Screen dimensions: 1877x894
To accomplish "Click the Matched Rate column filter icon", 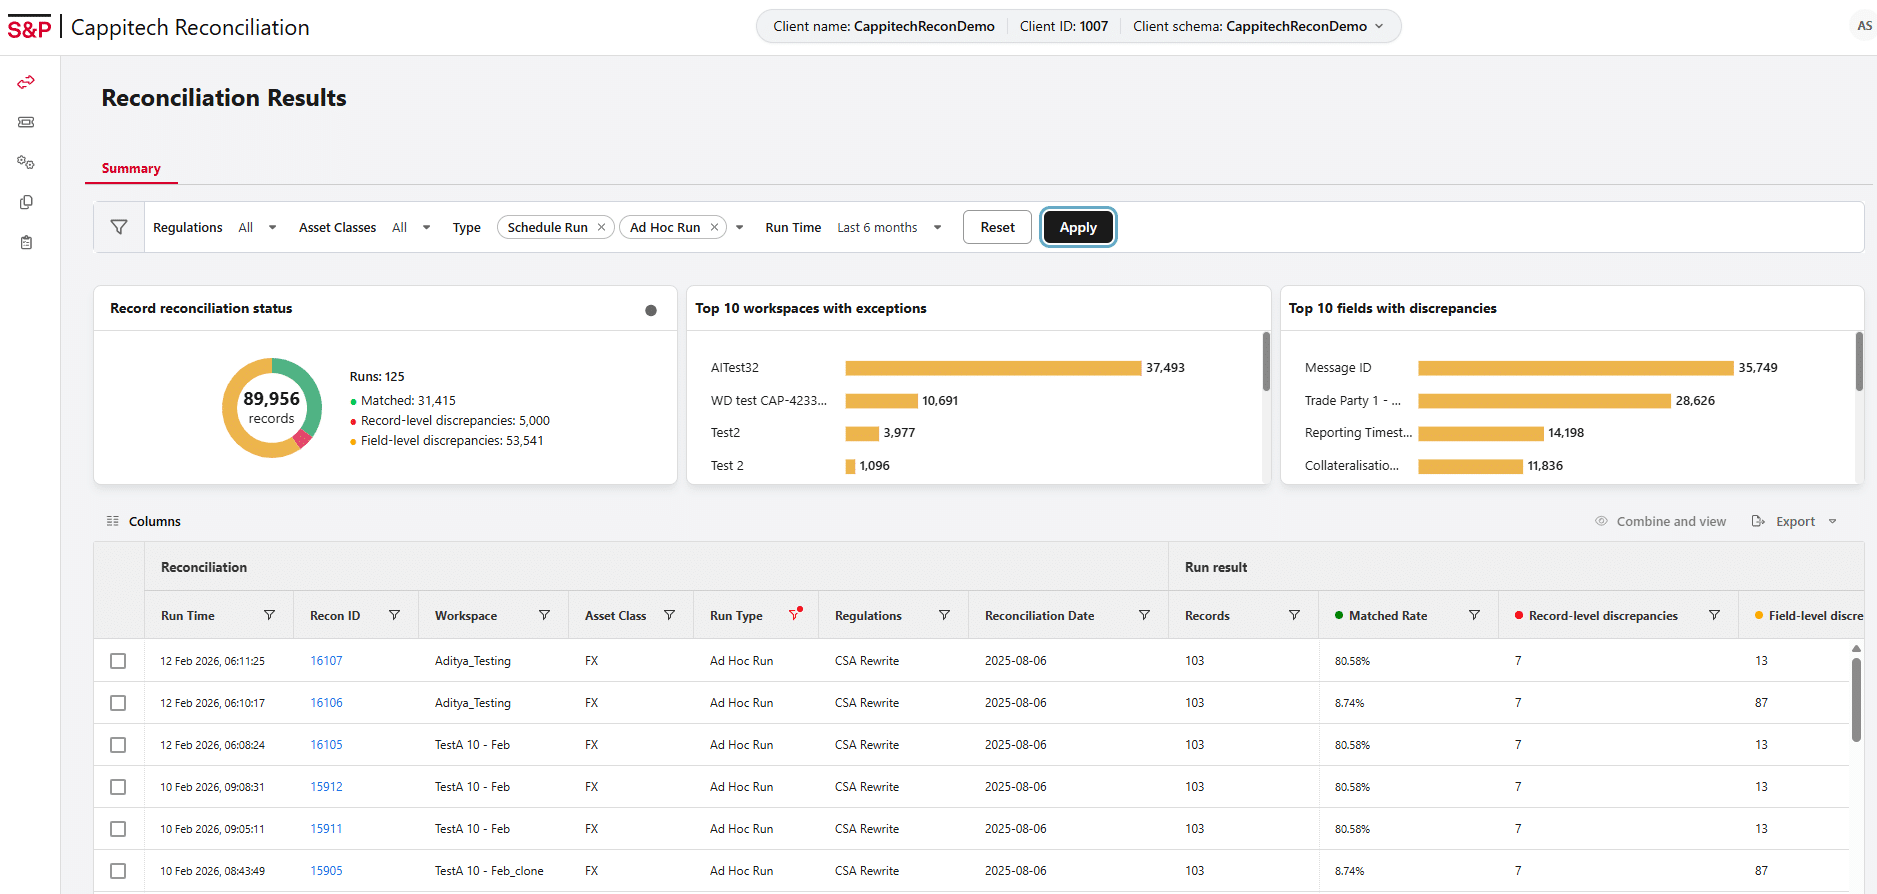I will coord(1474,615).
